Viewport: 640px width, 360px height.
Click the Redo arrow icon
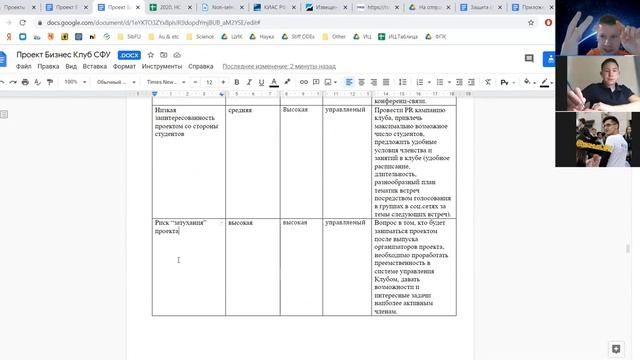[13, 82]
